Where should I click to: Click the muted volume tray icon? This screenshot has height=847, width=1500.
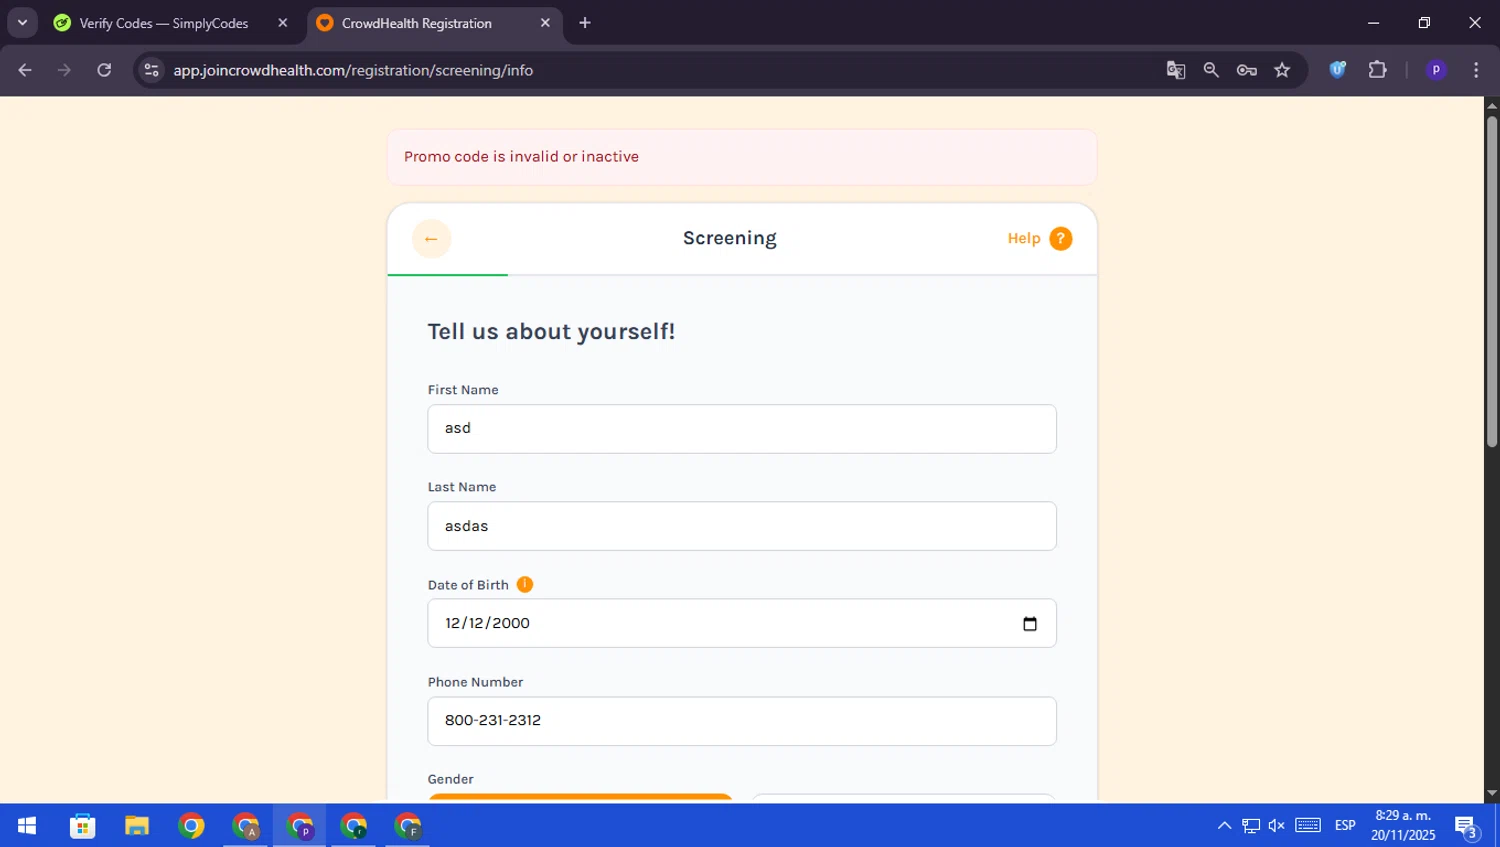1277,826
